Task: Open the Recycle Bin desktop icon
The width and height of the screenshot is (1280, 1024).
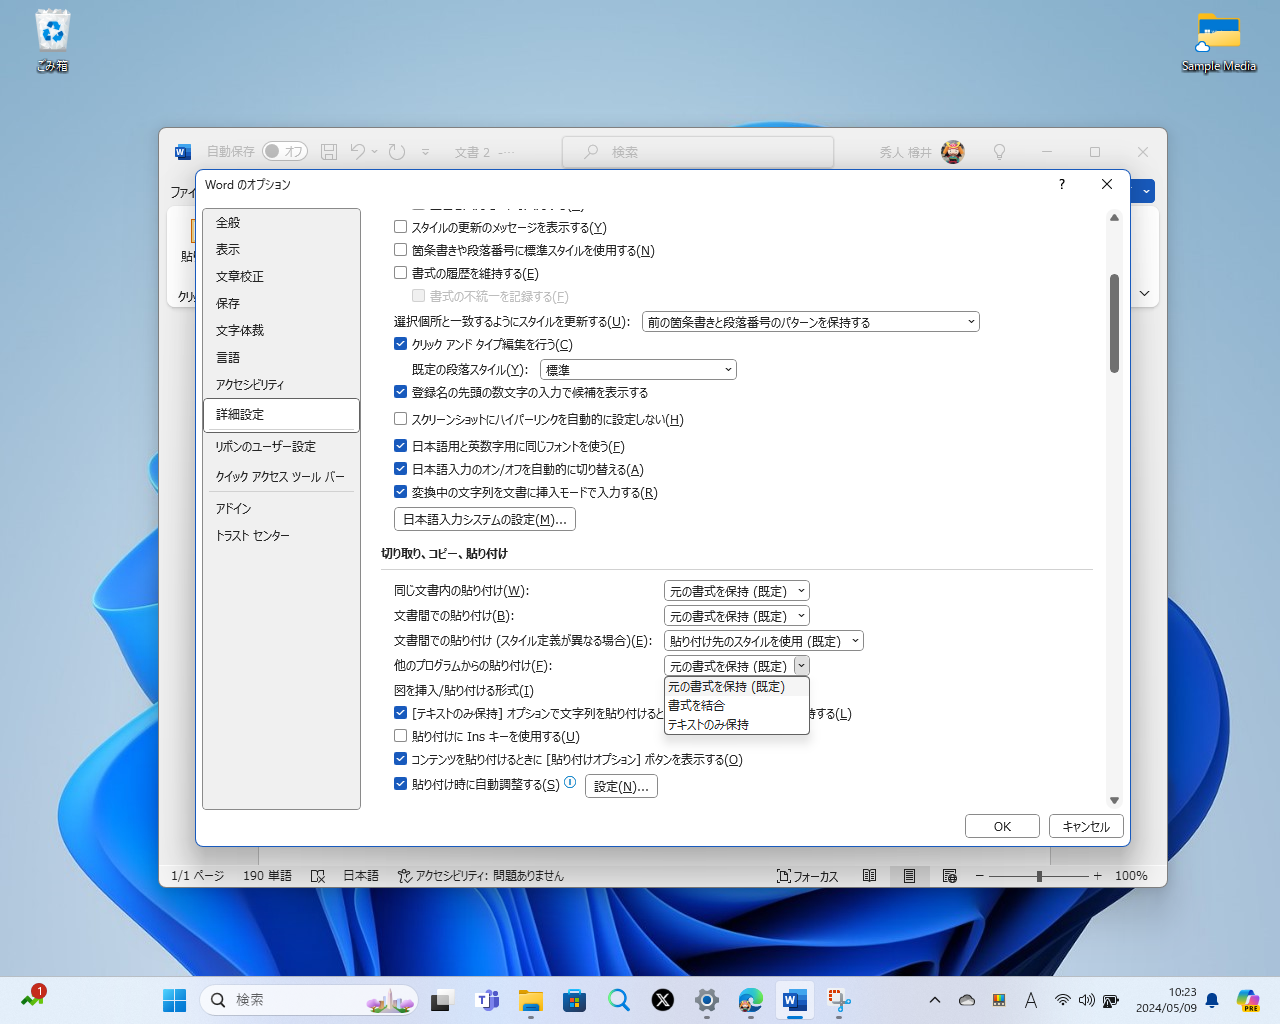Action: point(53,40)
